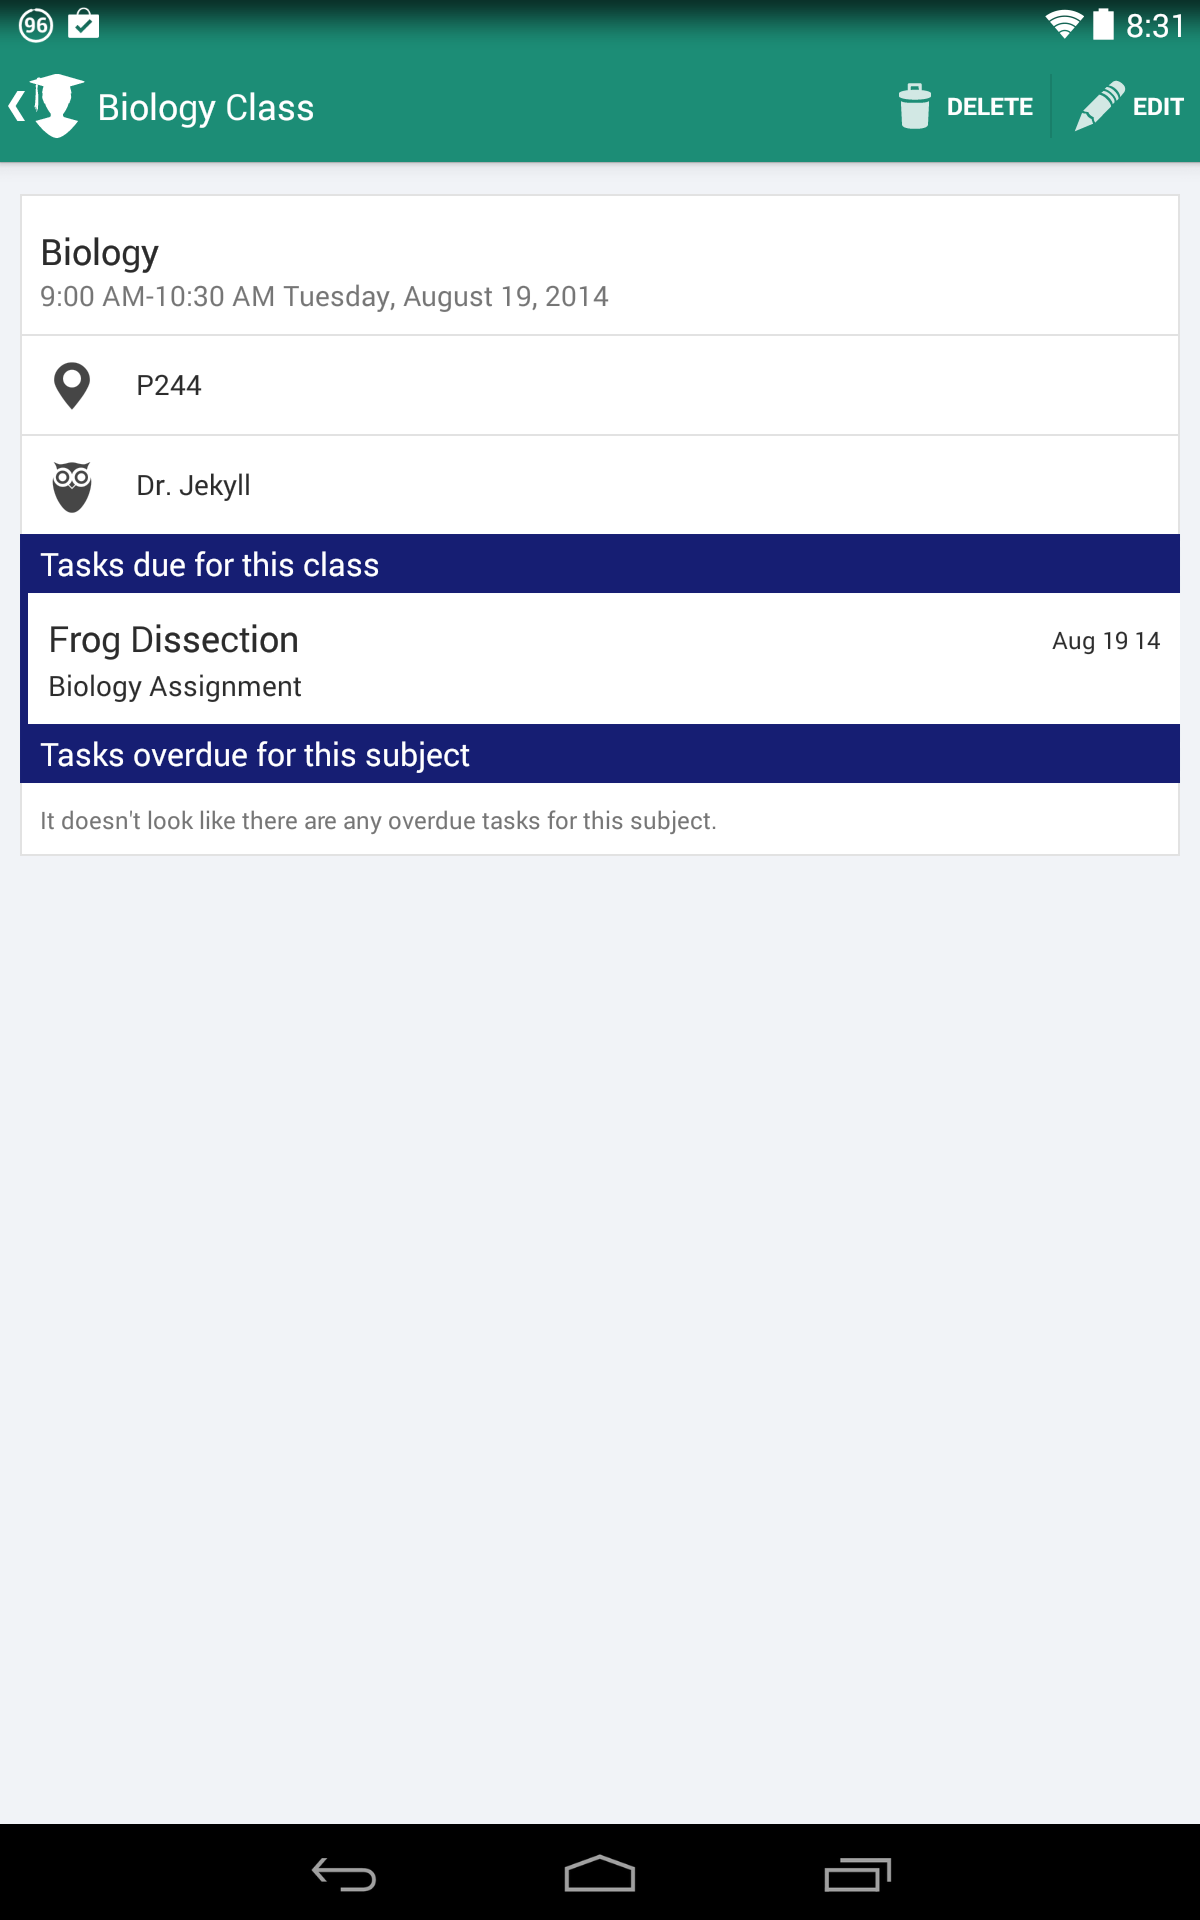
Task: Tap the location pin icon
Action: coord(72,386)
